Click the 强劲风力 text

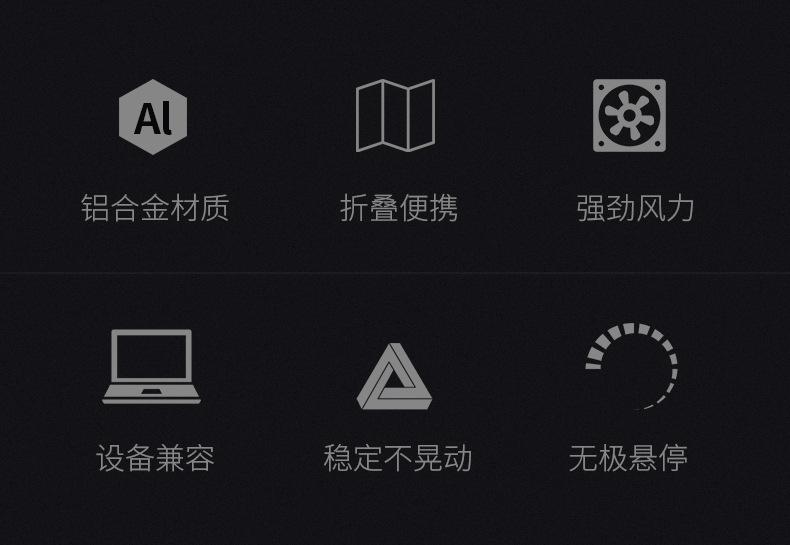click(635, 208)
